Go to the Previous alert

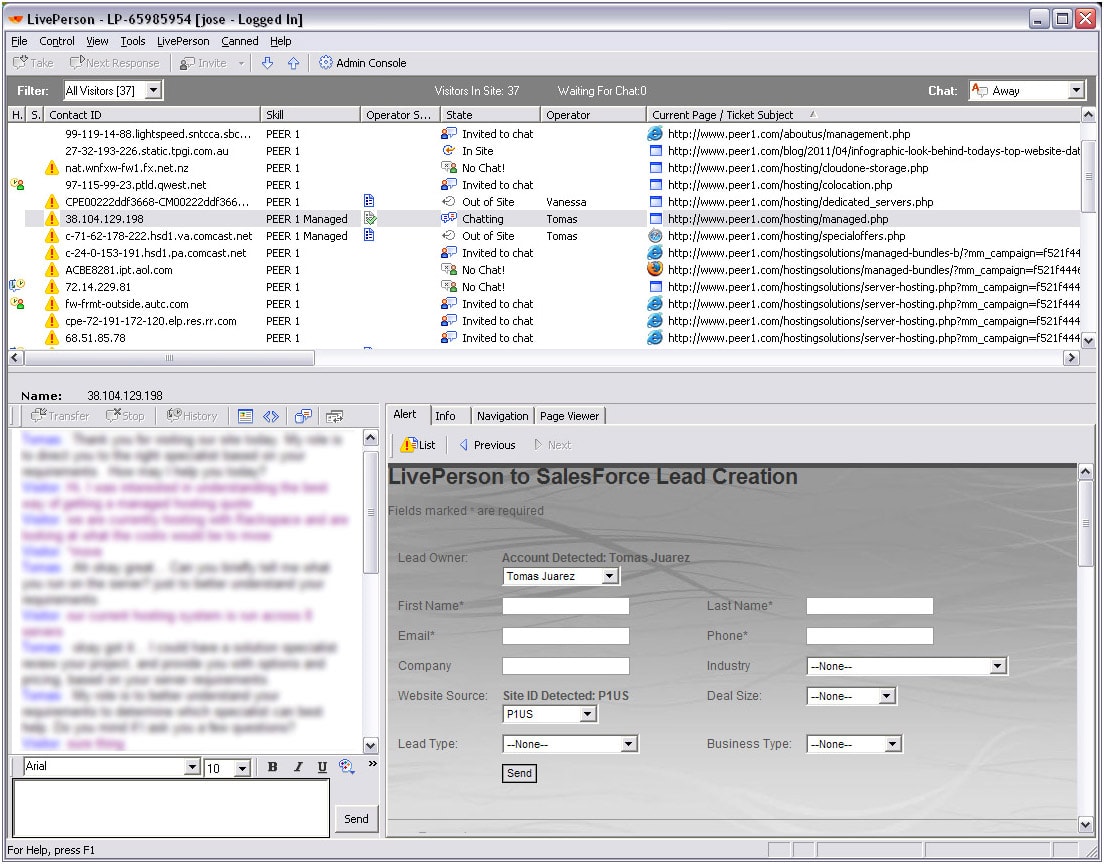(487, 445)
